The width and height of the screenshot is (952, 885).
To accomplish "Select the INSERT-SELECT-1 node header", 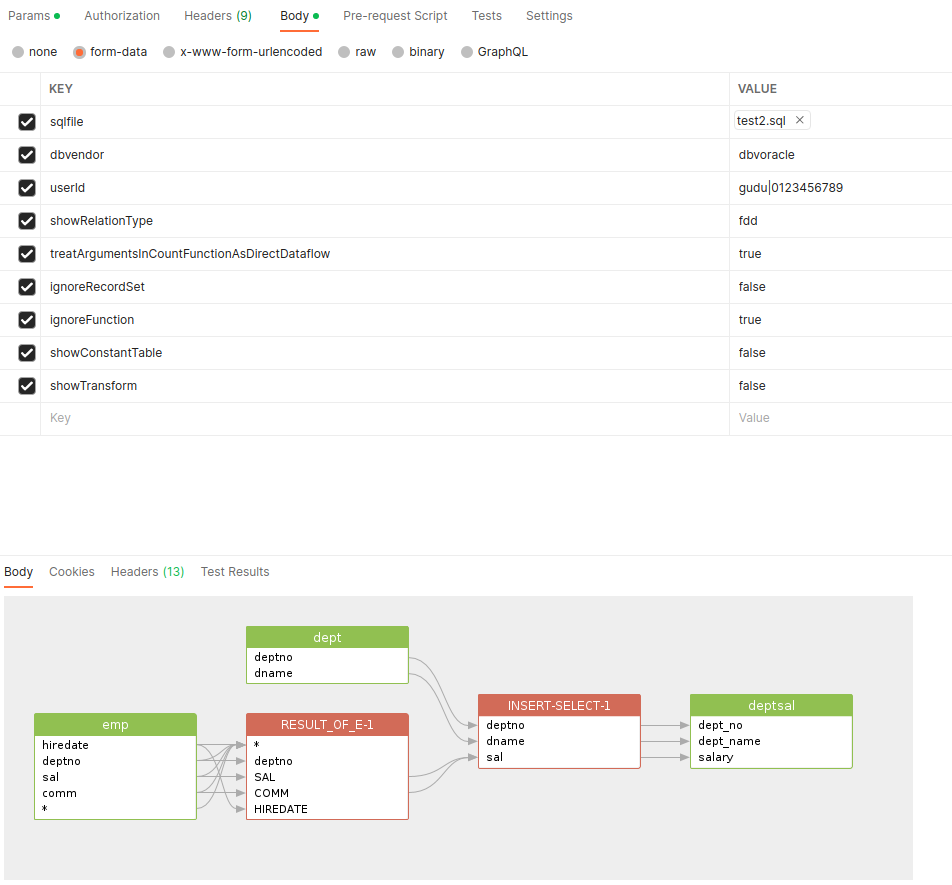I will click(559, 705).
